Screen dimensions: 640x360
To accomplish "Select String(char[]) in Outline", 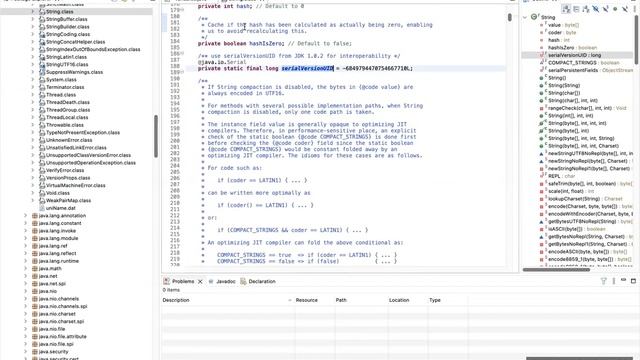I will click(564, 93).
